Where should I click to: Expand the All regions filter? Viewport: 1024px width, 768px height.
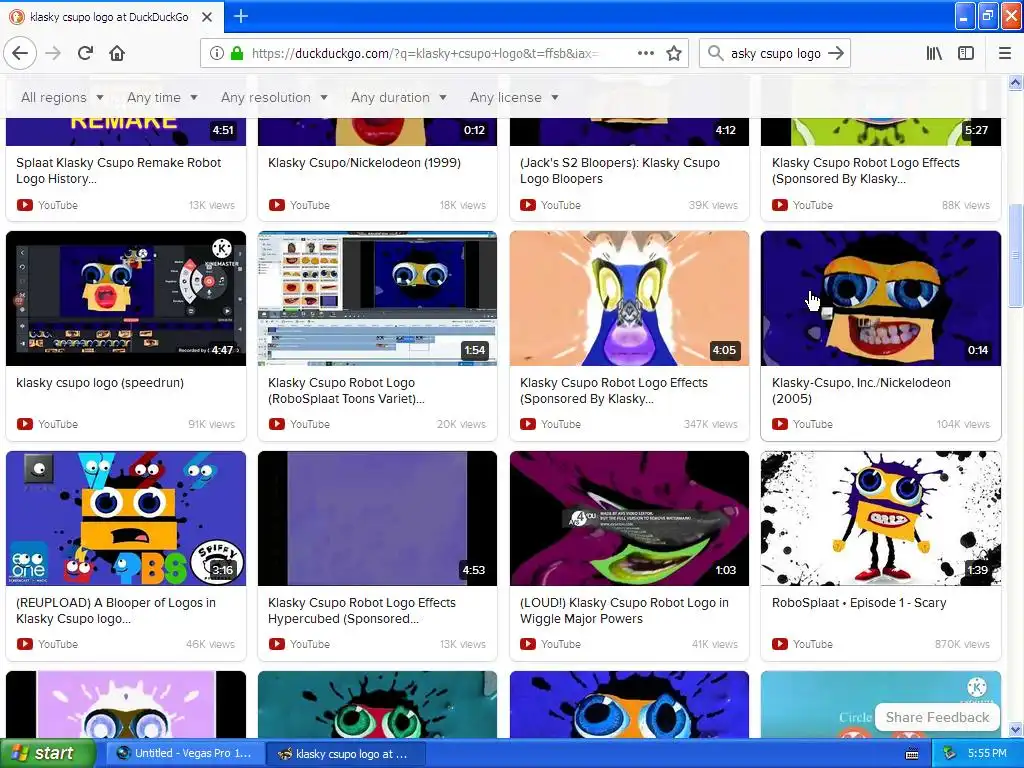coord(62,97)
